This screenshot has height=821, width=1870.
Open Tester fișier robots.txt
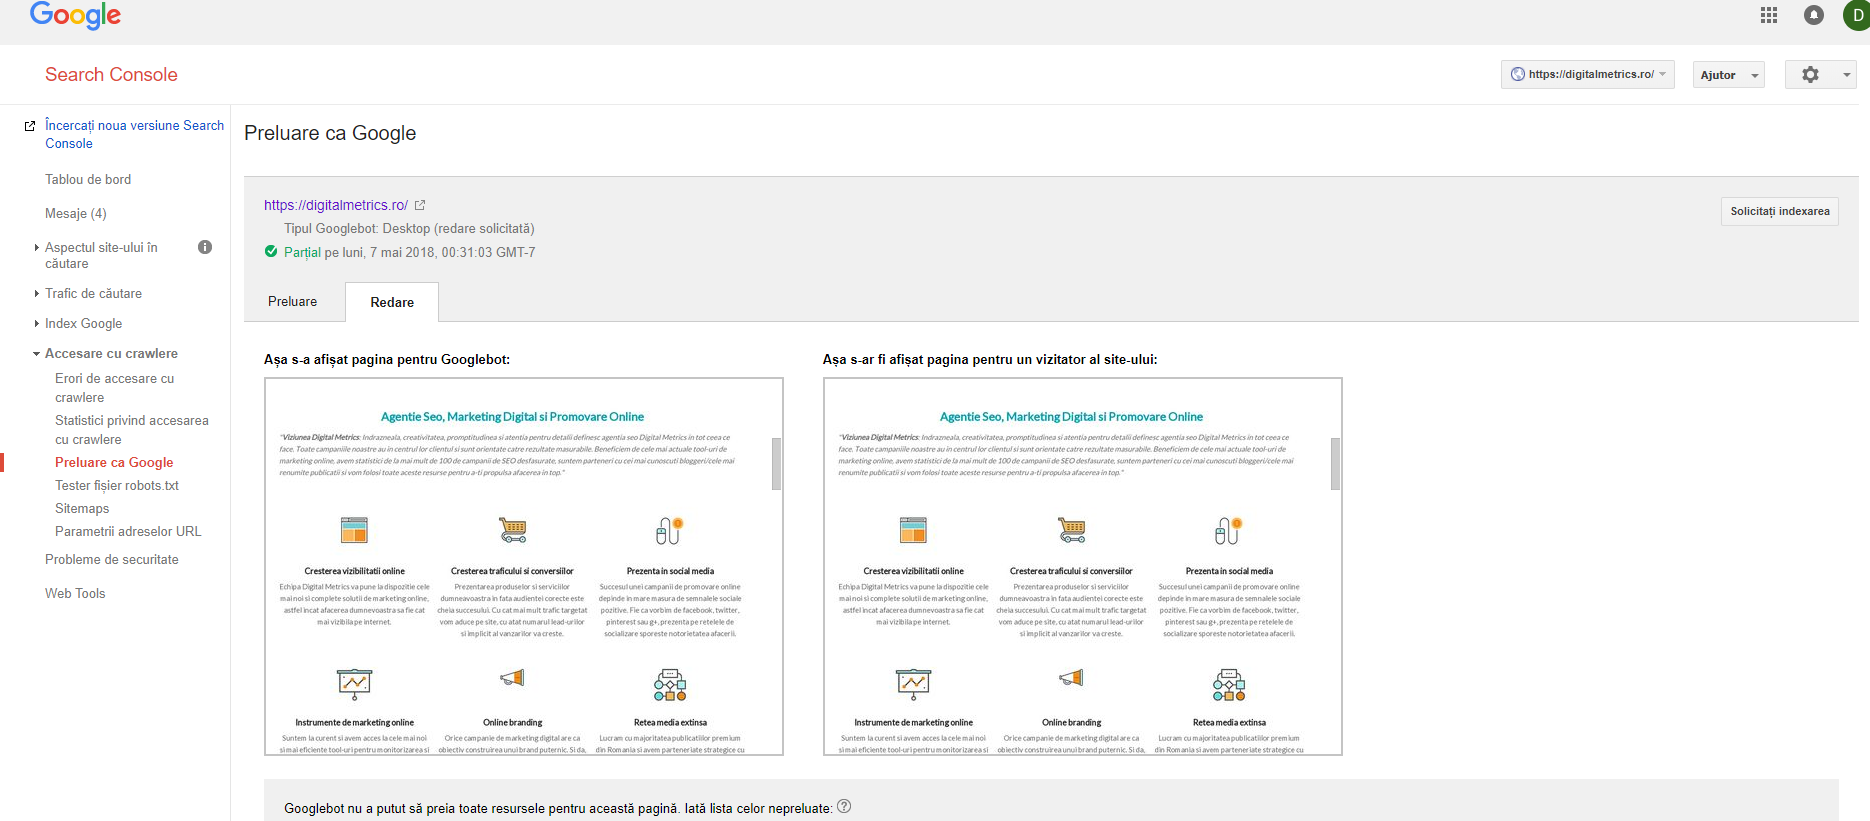(117, 486)
